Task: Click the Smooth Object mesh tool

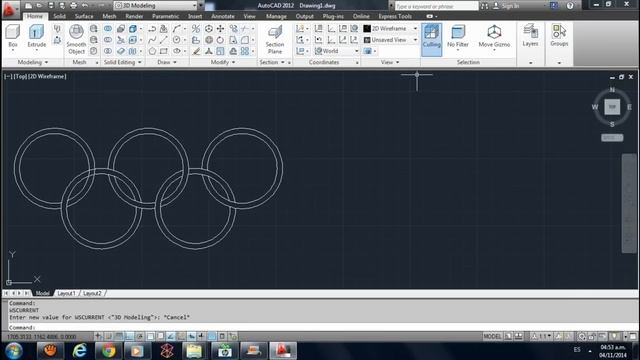Action: pos(76,39)
